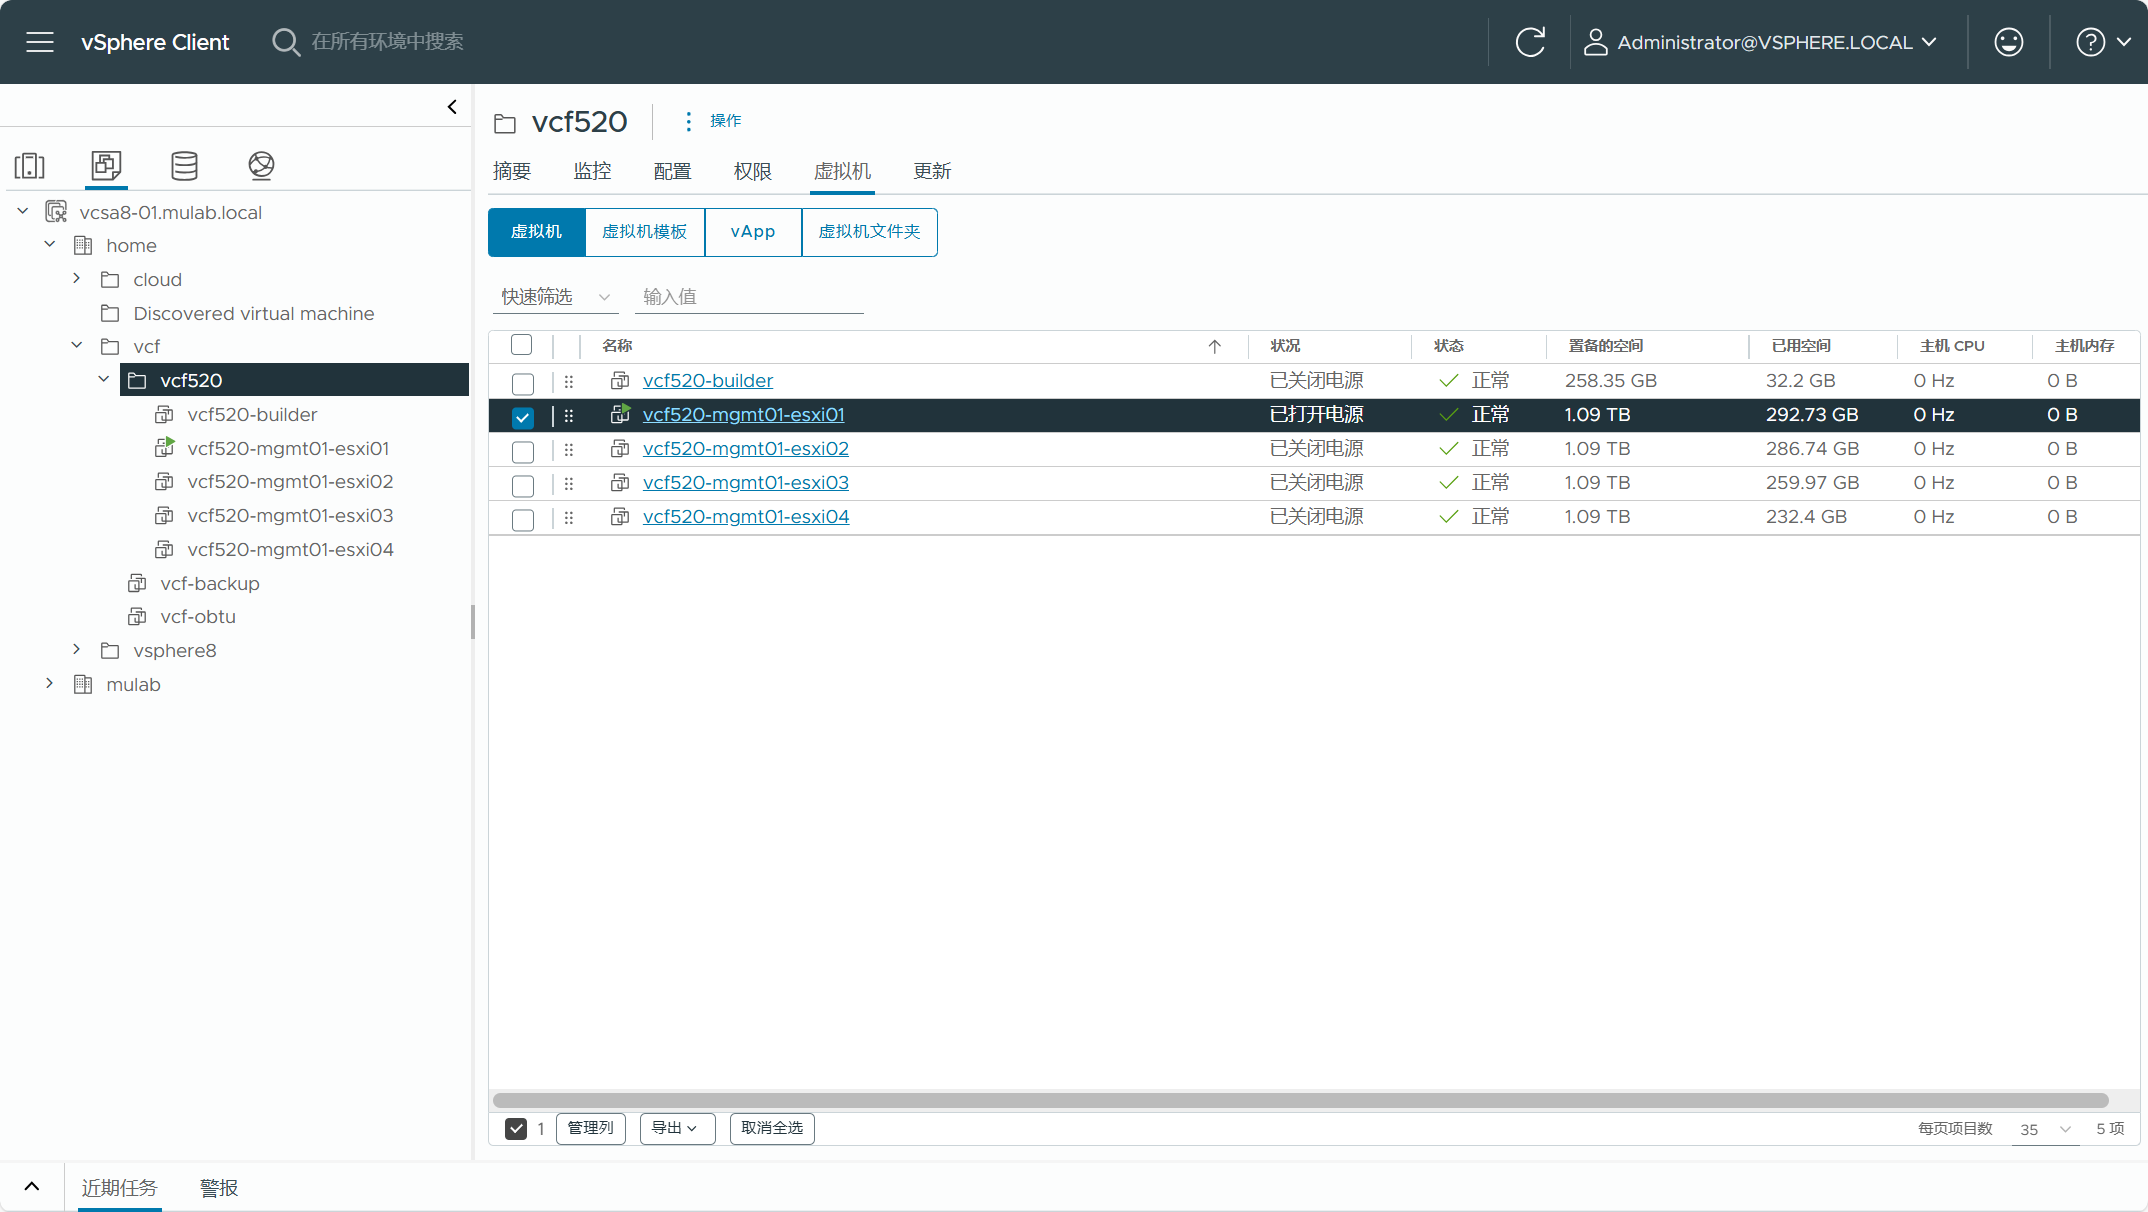Click the mulab datacenter icon in tree
Viewport: 2148px width, 1212px height.
point(83,684)
